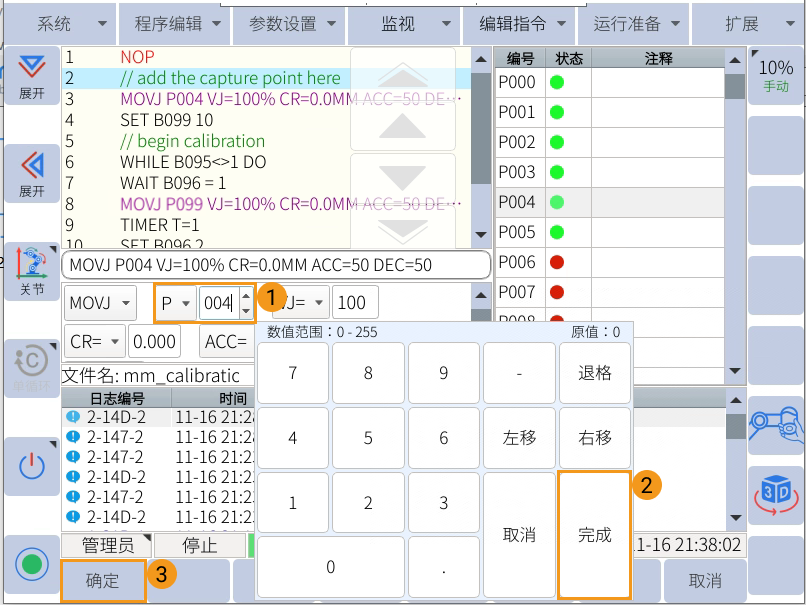Click keypad digit 8
Image resolution: width=806 pixels, height=605 pixels.
(x=368, y=373)
